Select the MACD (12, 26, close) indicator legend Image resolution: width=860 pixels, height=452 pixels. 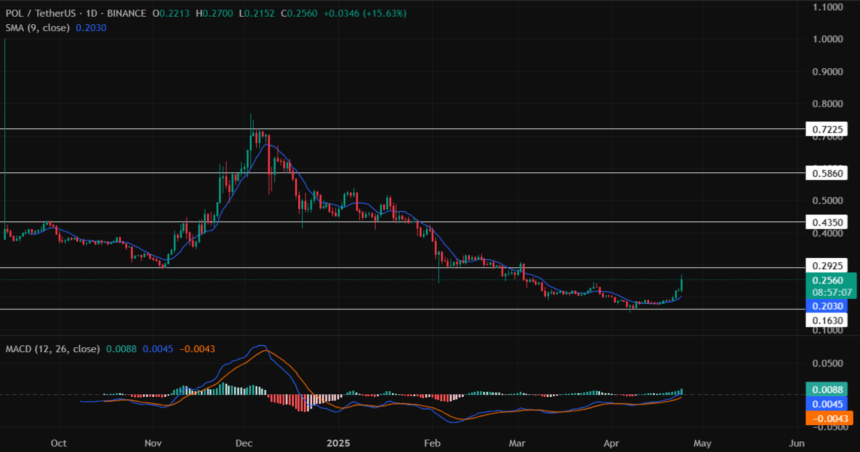pos(52,349)
